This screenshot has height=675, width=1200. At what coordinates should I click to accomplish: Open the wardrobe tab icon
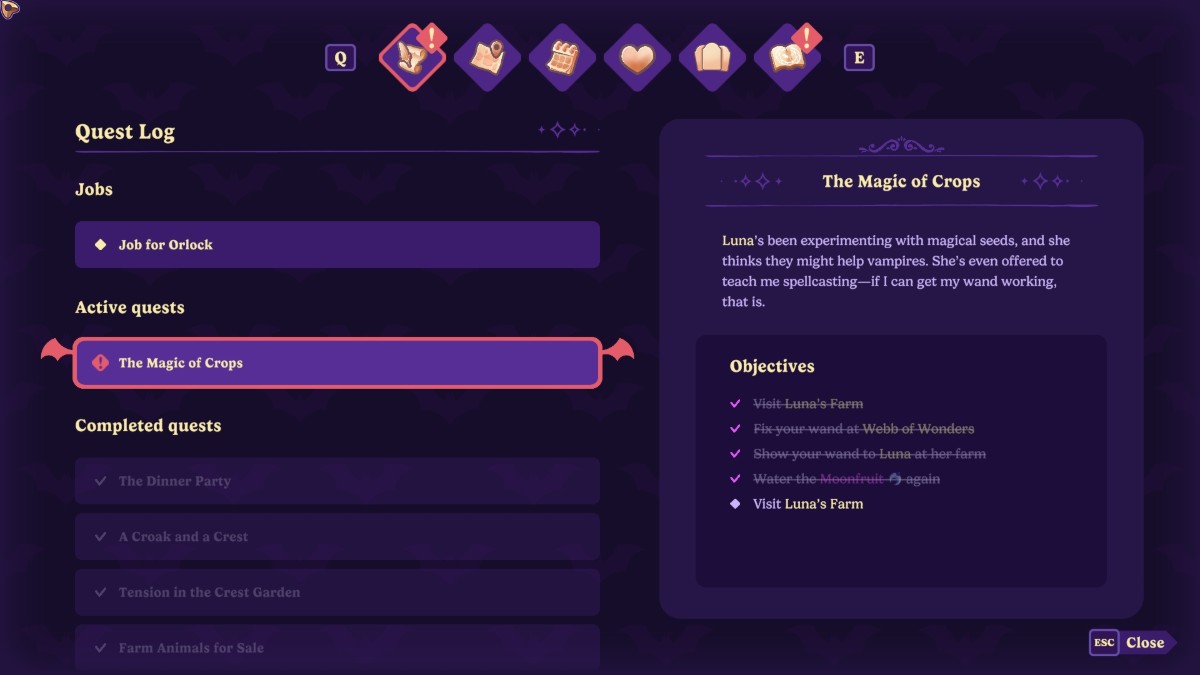pos(712,58)
